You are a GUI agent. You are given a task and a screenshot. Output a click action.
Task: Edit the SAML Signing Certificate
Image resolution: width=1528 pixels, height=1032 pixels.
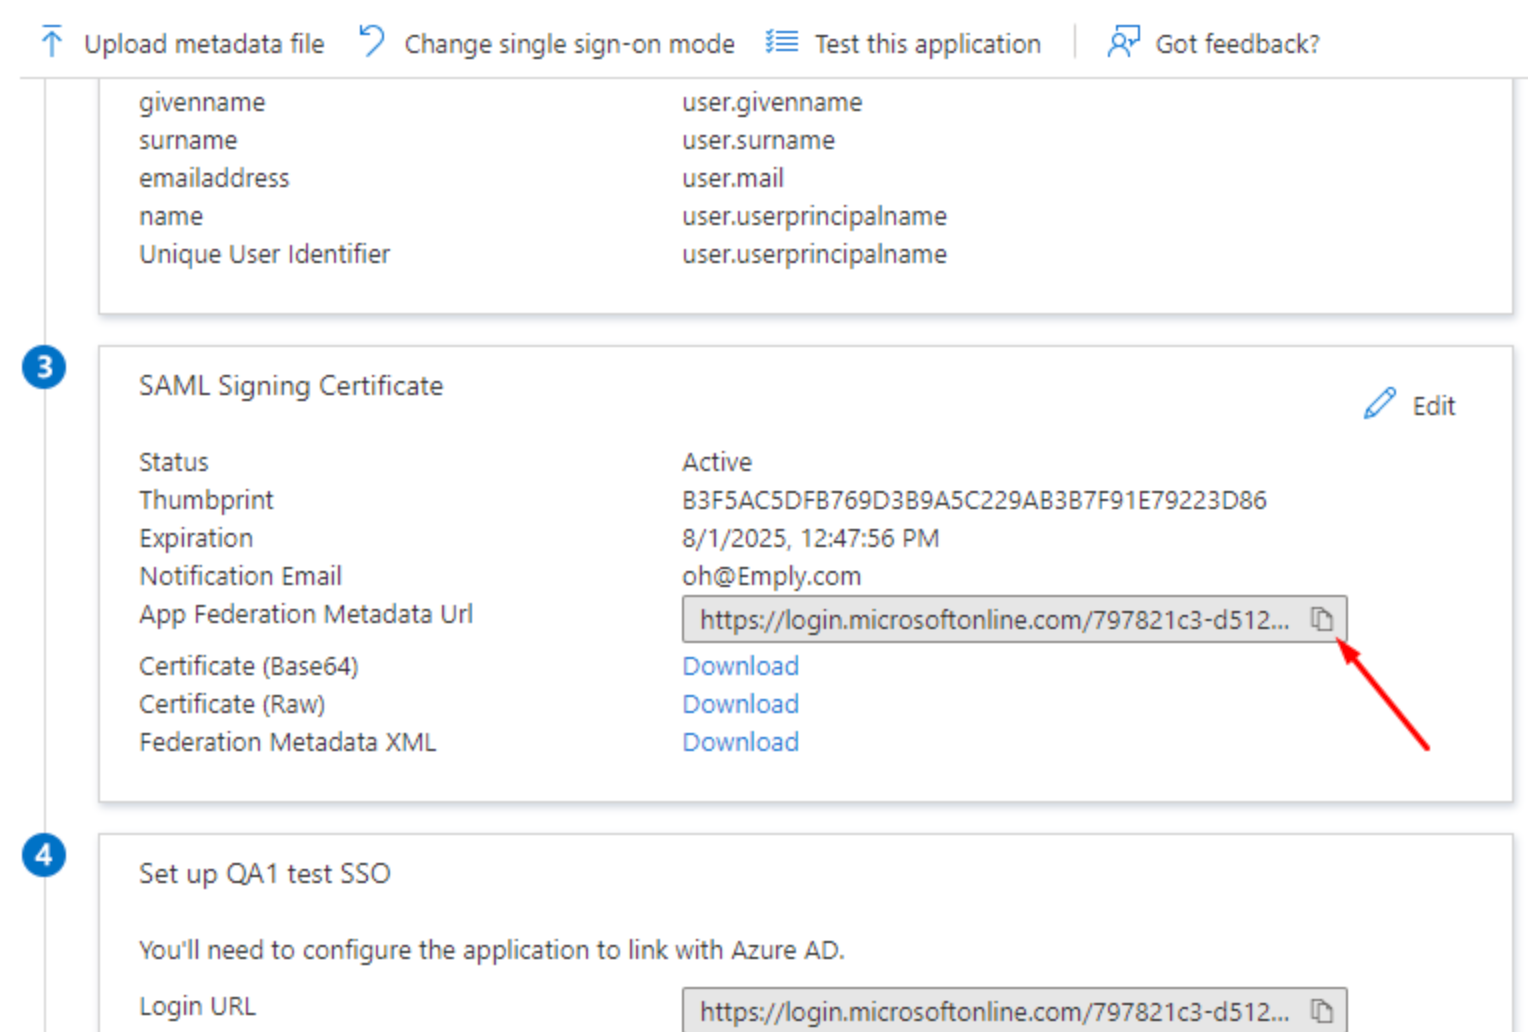(1433, 406)
